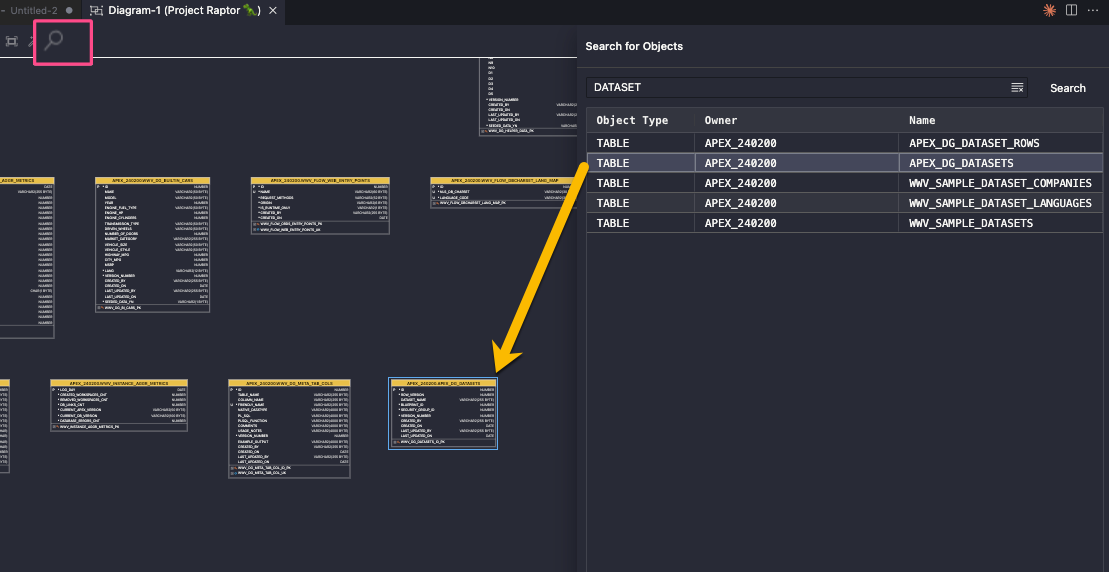This screenshot has height=572, width=1109.
Task: Select the Diagram-1 (Project Raptor) tab
Action: [x=177, y=10]
